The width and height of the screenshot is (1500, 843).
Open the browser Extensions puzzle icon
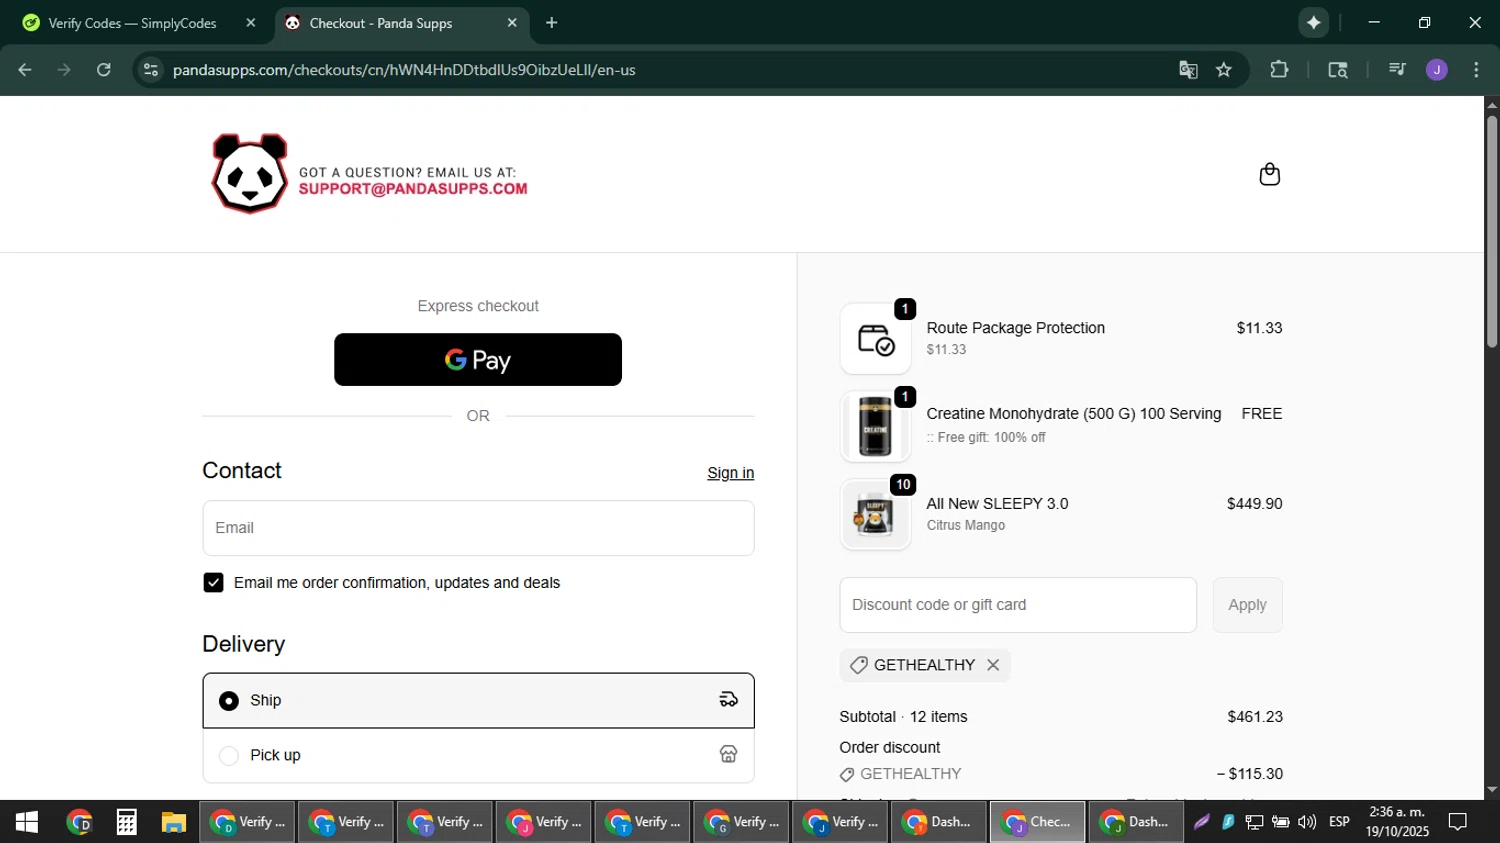[1279, 70]
